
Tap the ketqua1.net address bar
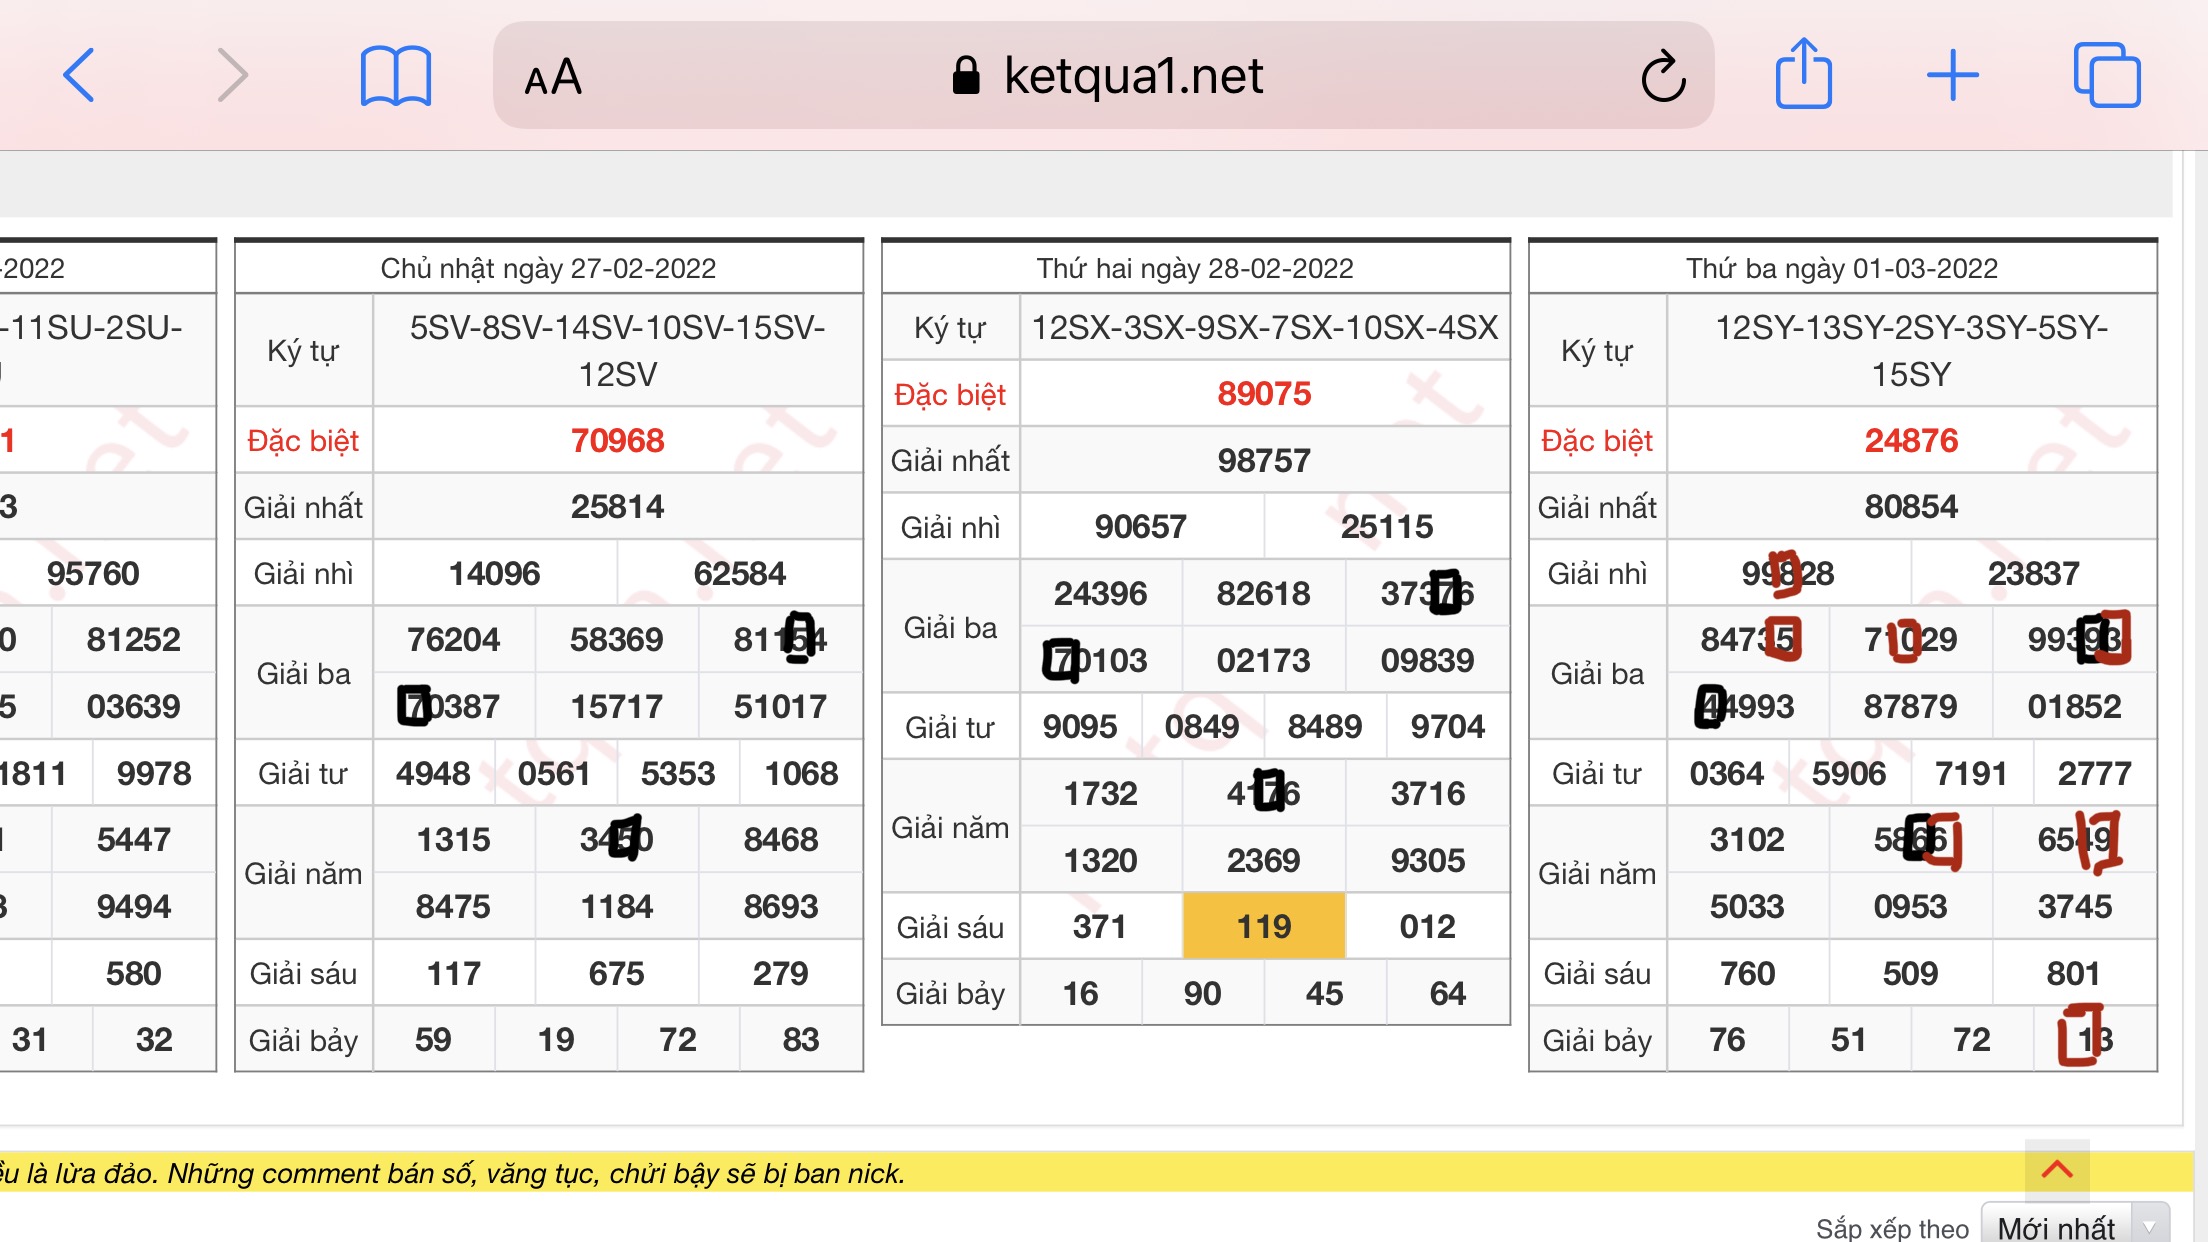[x=1104, y=75]
